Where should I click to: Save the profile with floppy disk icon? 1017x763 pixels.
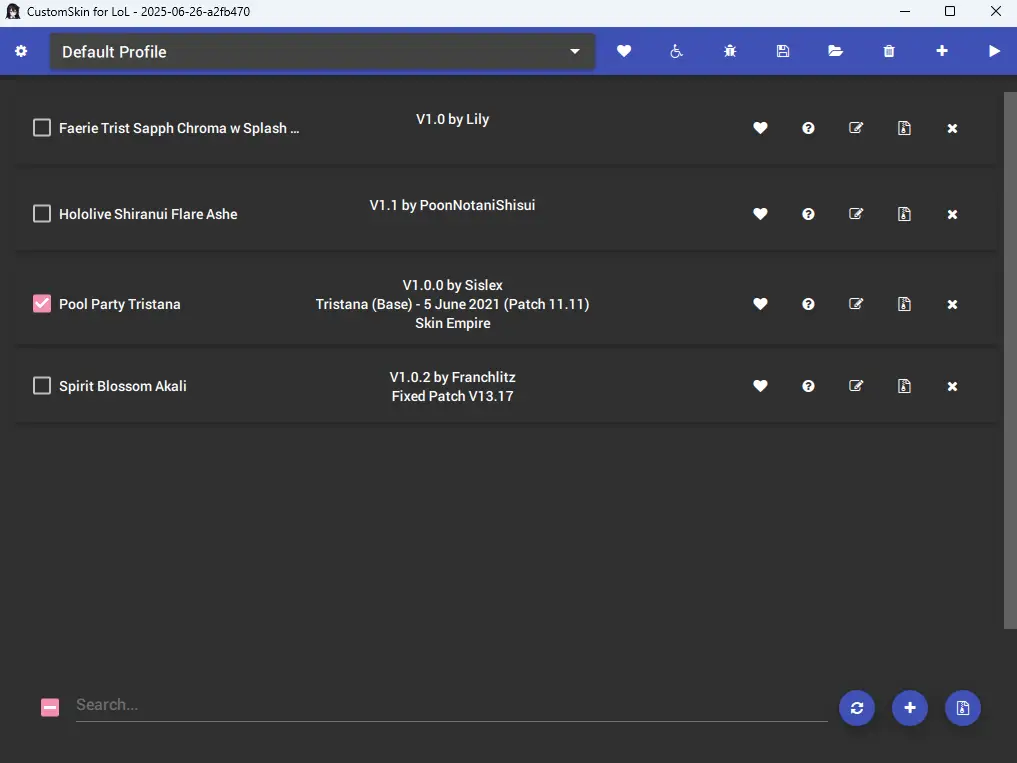783,51
